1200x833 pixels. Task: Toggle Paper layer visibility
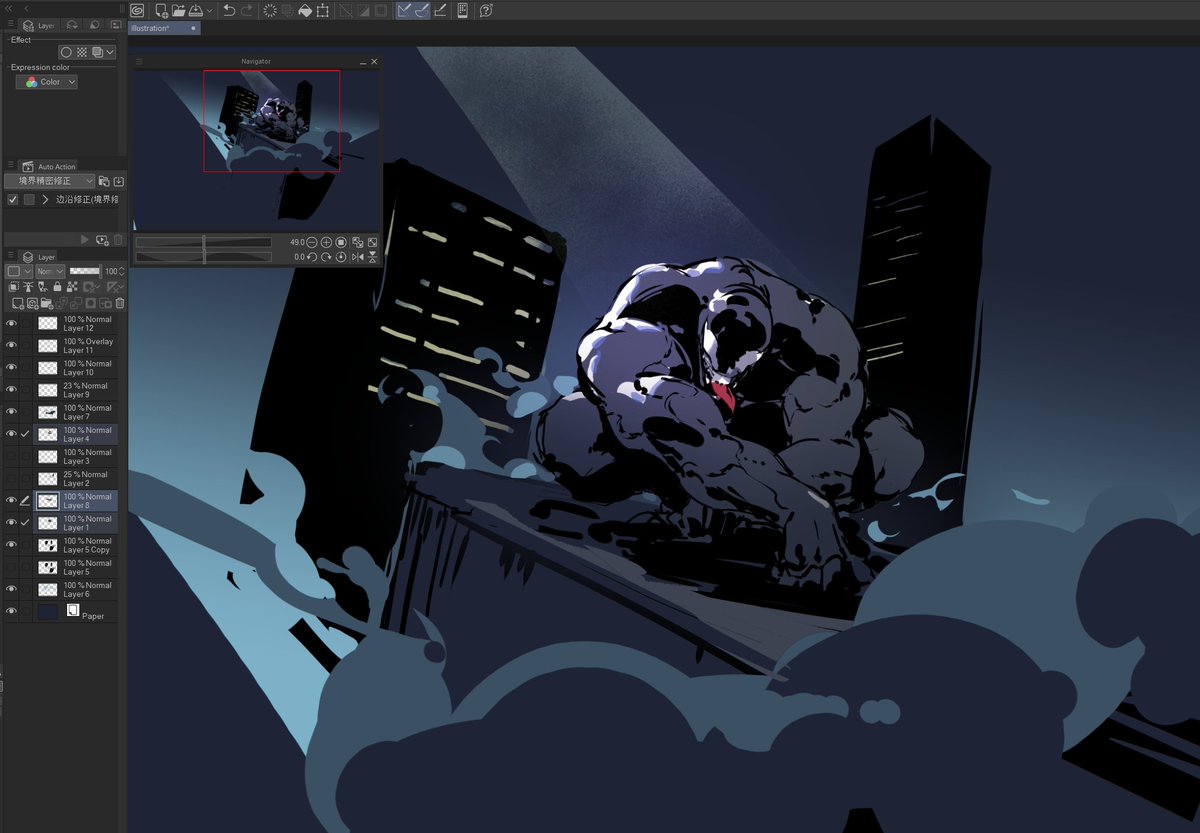[11, 611]
